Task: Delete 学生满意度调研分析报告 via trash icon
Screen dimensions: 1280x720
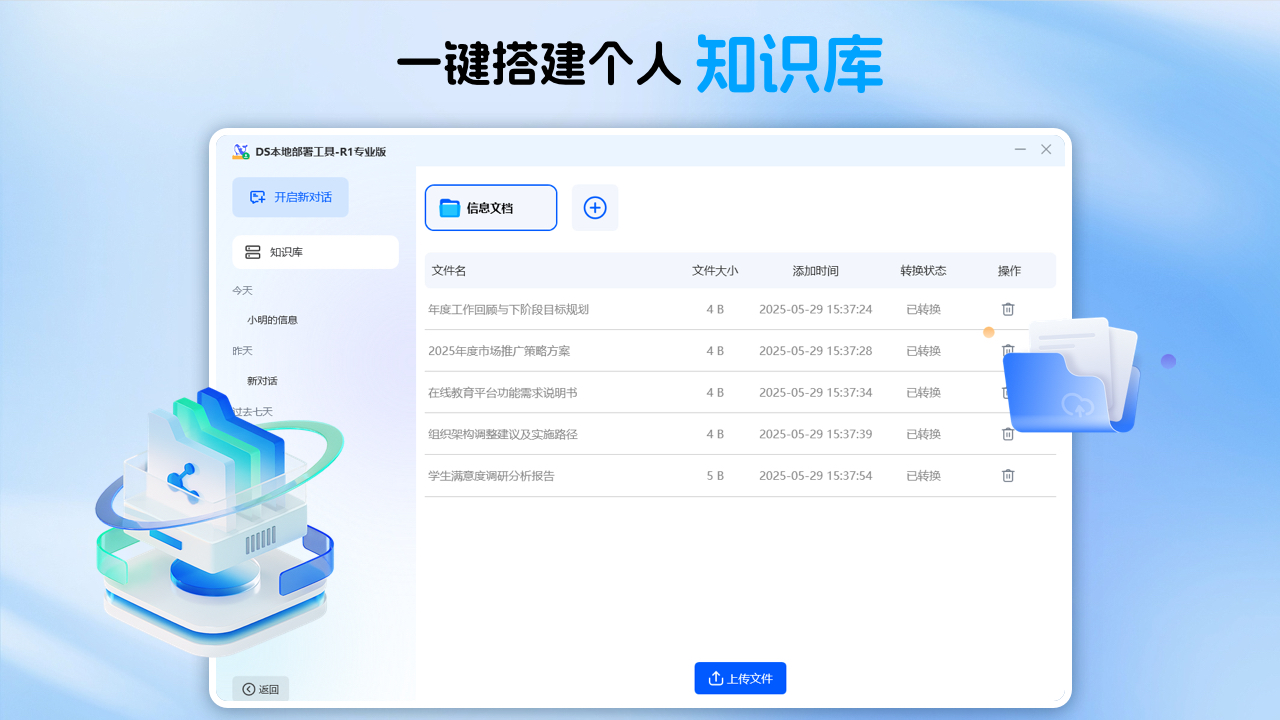Action: (1008, 475)
